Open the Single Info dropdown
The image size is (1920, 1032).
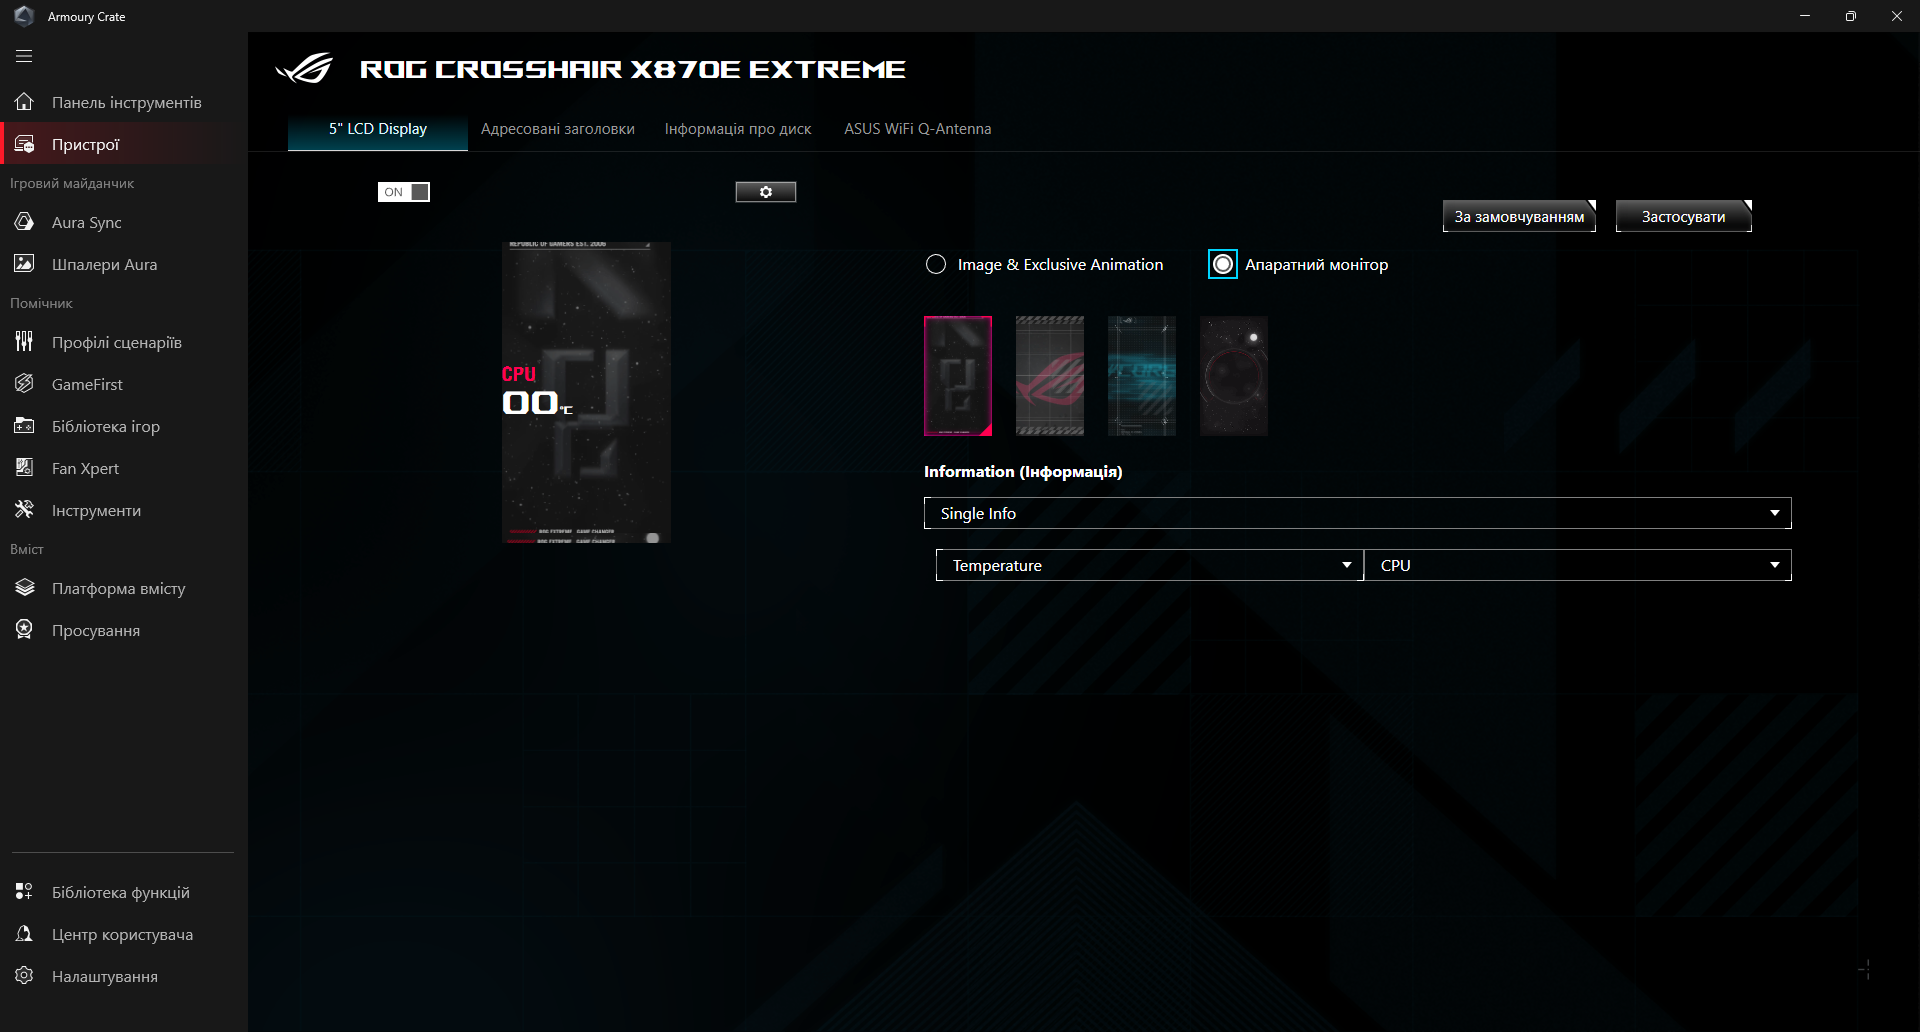point(1358,513)
